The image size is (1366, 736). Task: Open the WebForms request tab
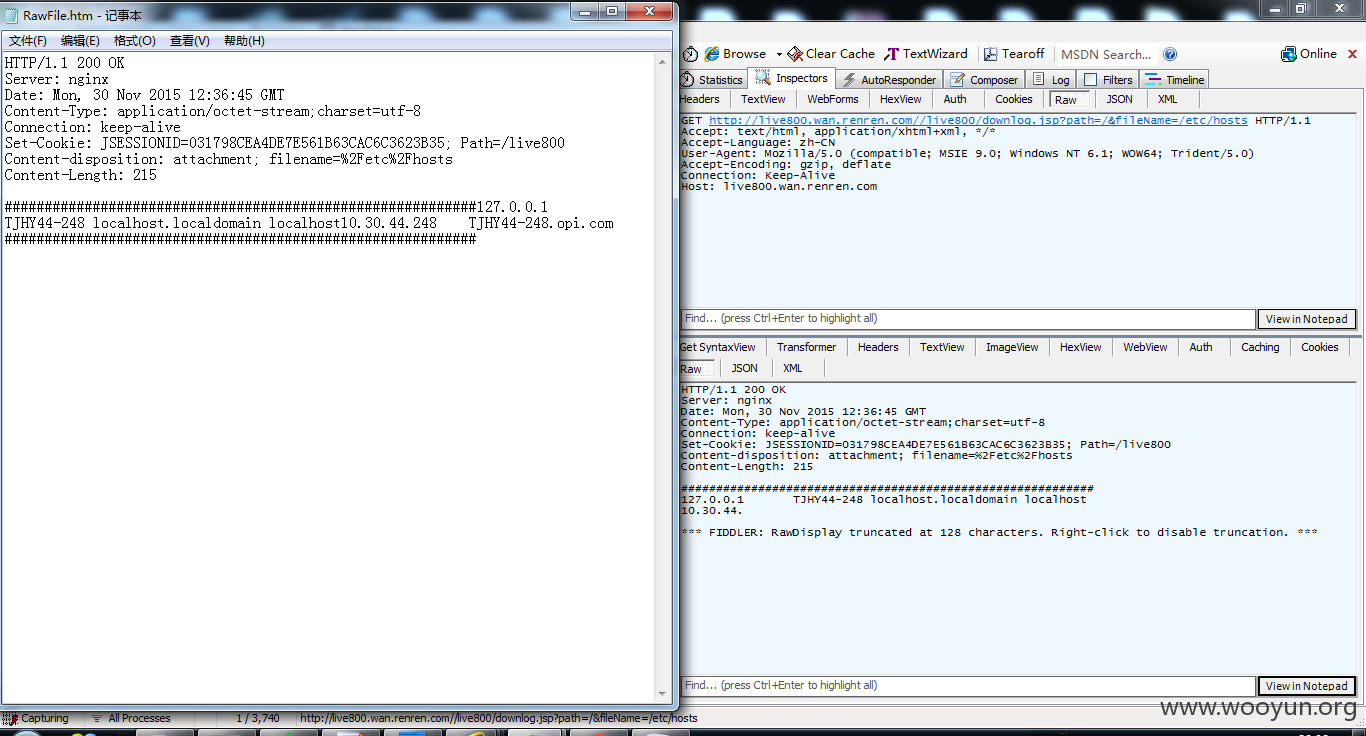click(x=833, y=99)
